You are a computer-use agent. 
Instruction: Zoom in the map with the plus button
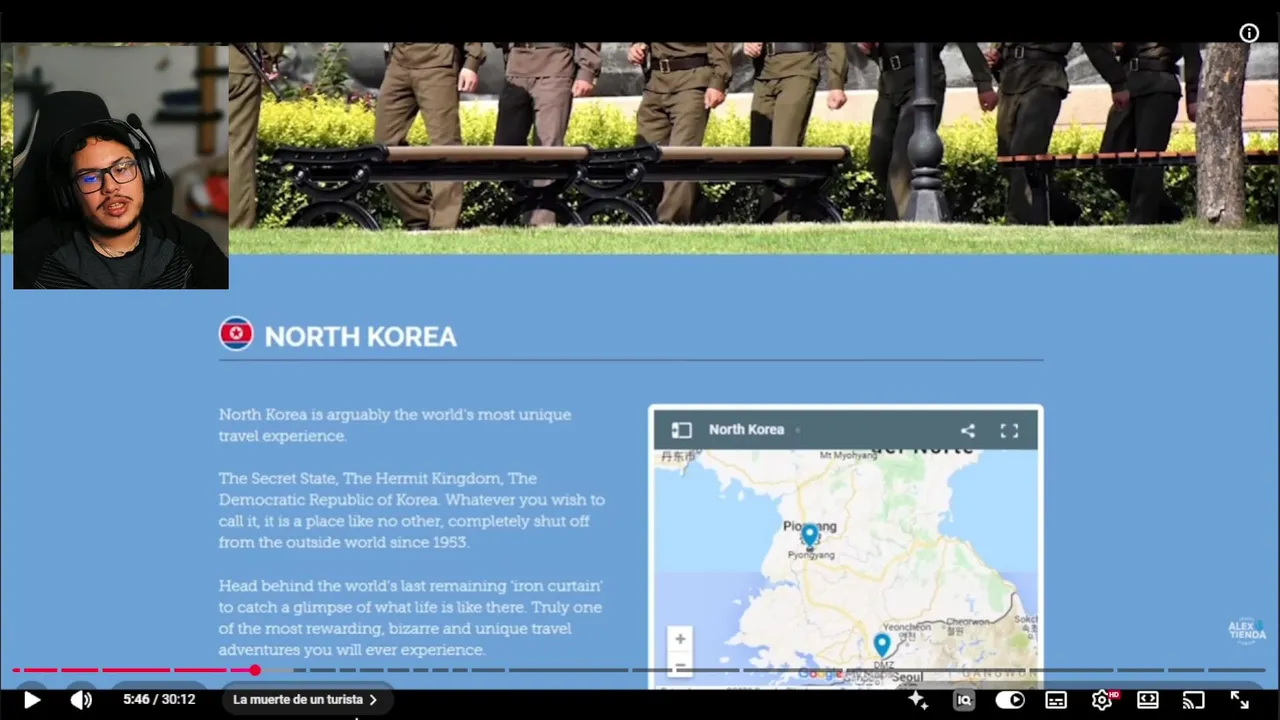[x=680, y=639]
